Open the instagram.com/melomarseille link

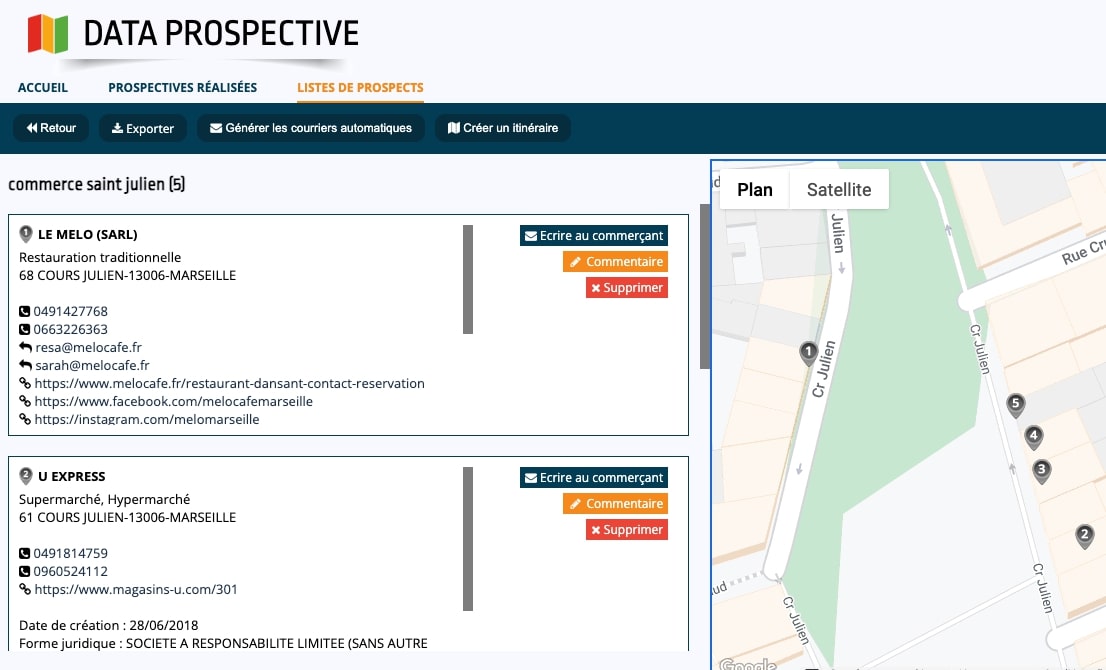point(146,419)
